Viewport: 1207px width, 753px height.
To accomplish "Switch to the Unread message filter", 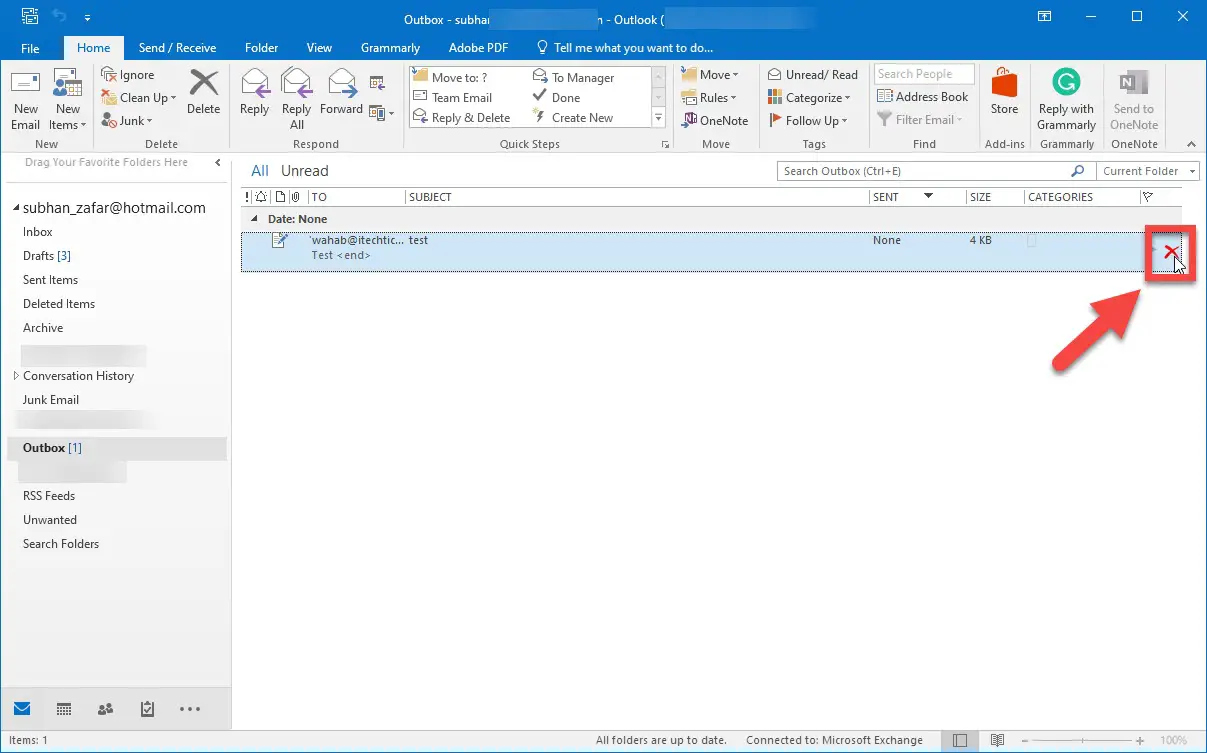I will (x=304, y=170).
